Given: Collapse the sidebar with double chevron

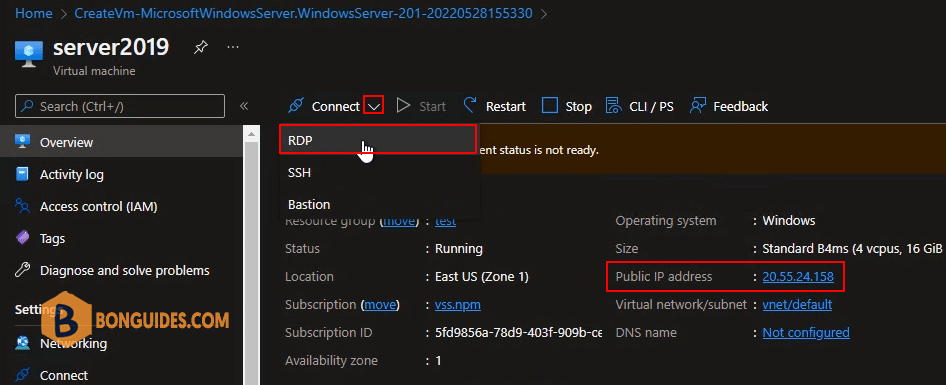Looking at the screenshot, I should (x=244, y=106).
